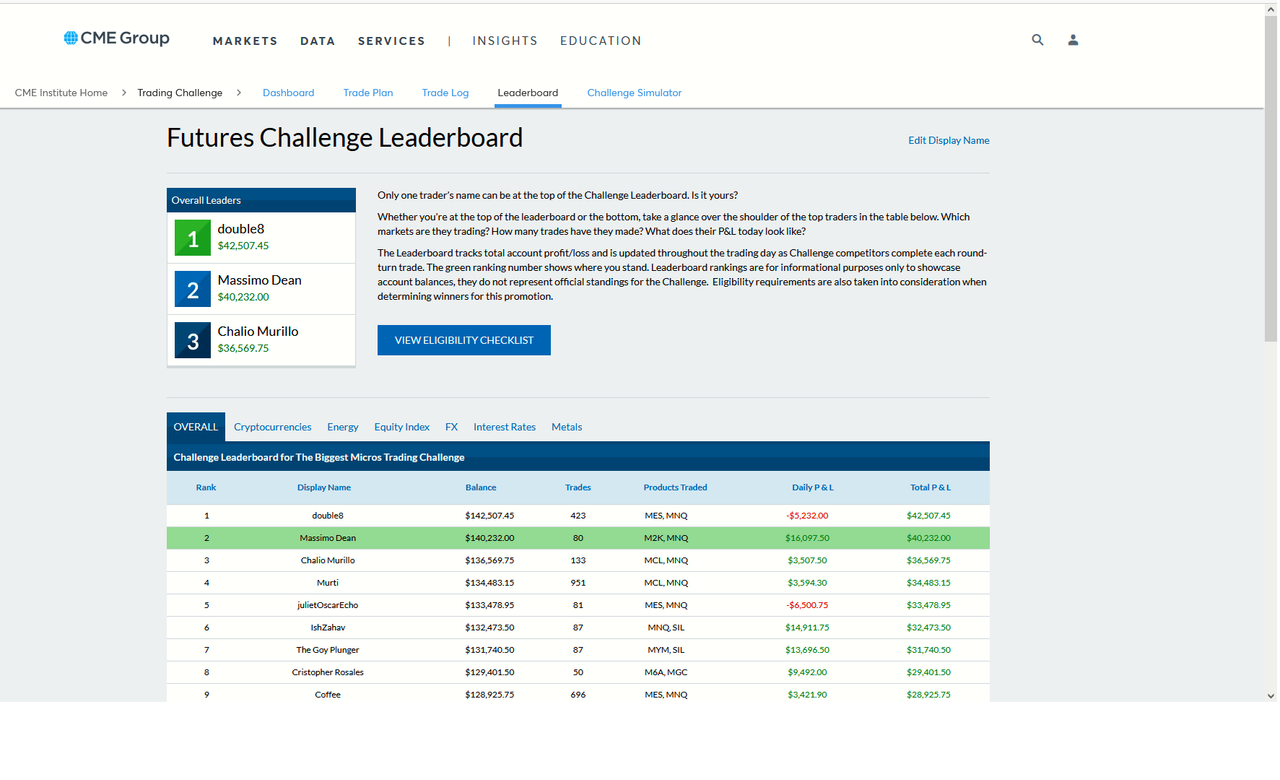Click the Rank column header
Screen dimensions: 1280x780
[x=206, y=488]
